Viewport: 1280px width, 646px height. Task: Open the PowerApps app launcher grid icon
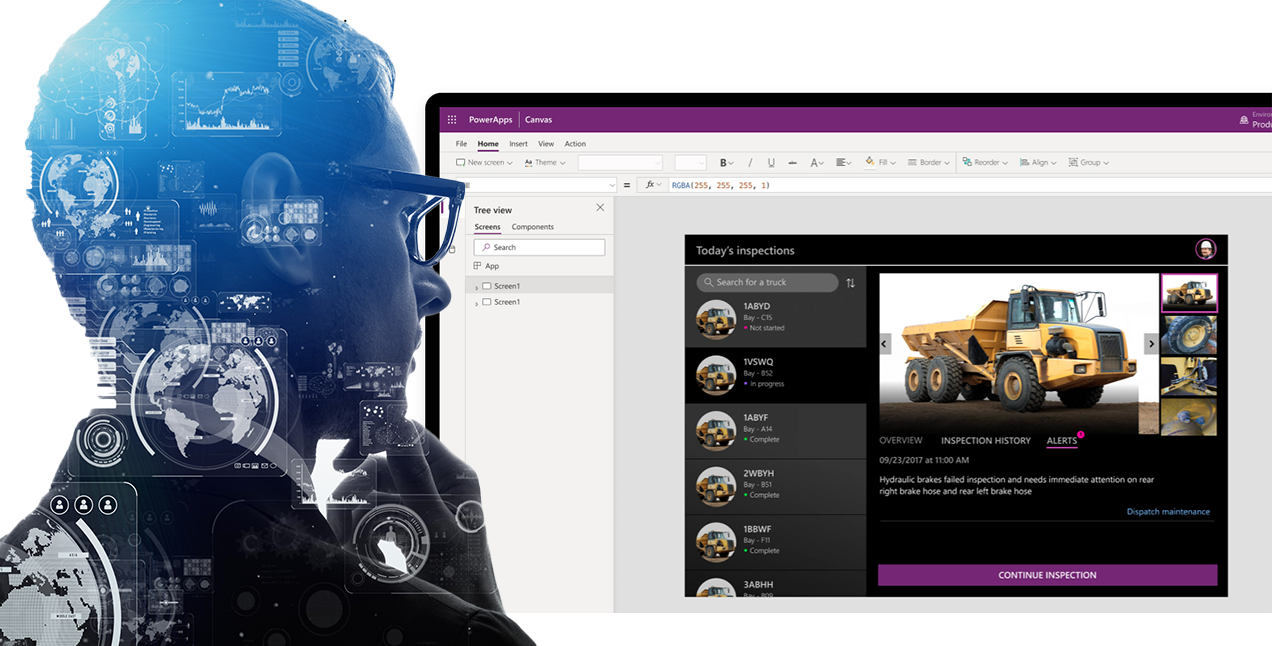tap(452, 120)
